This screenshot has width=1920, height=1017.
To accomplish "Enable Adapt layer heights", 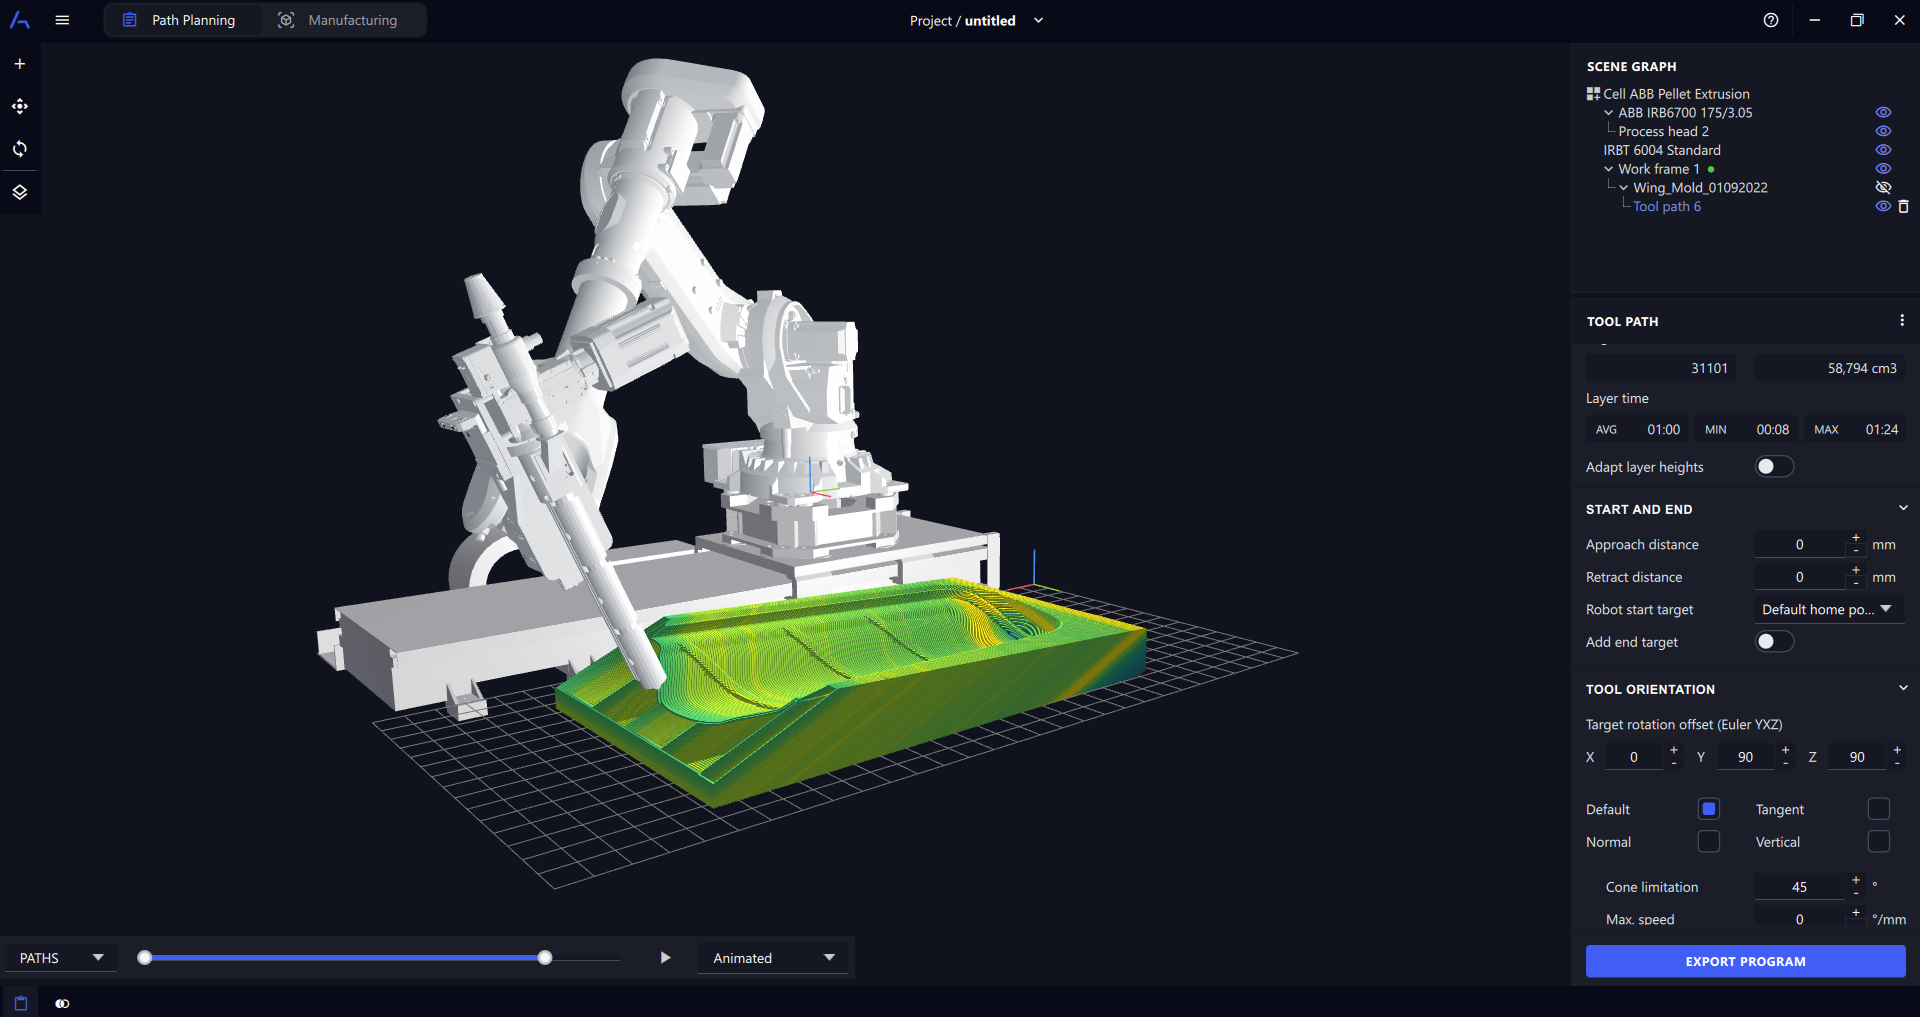I will point(1774,466).
